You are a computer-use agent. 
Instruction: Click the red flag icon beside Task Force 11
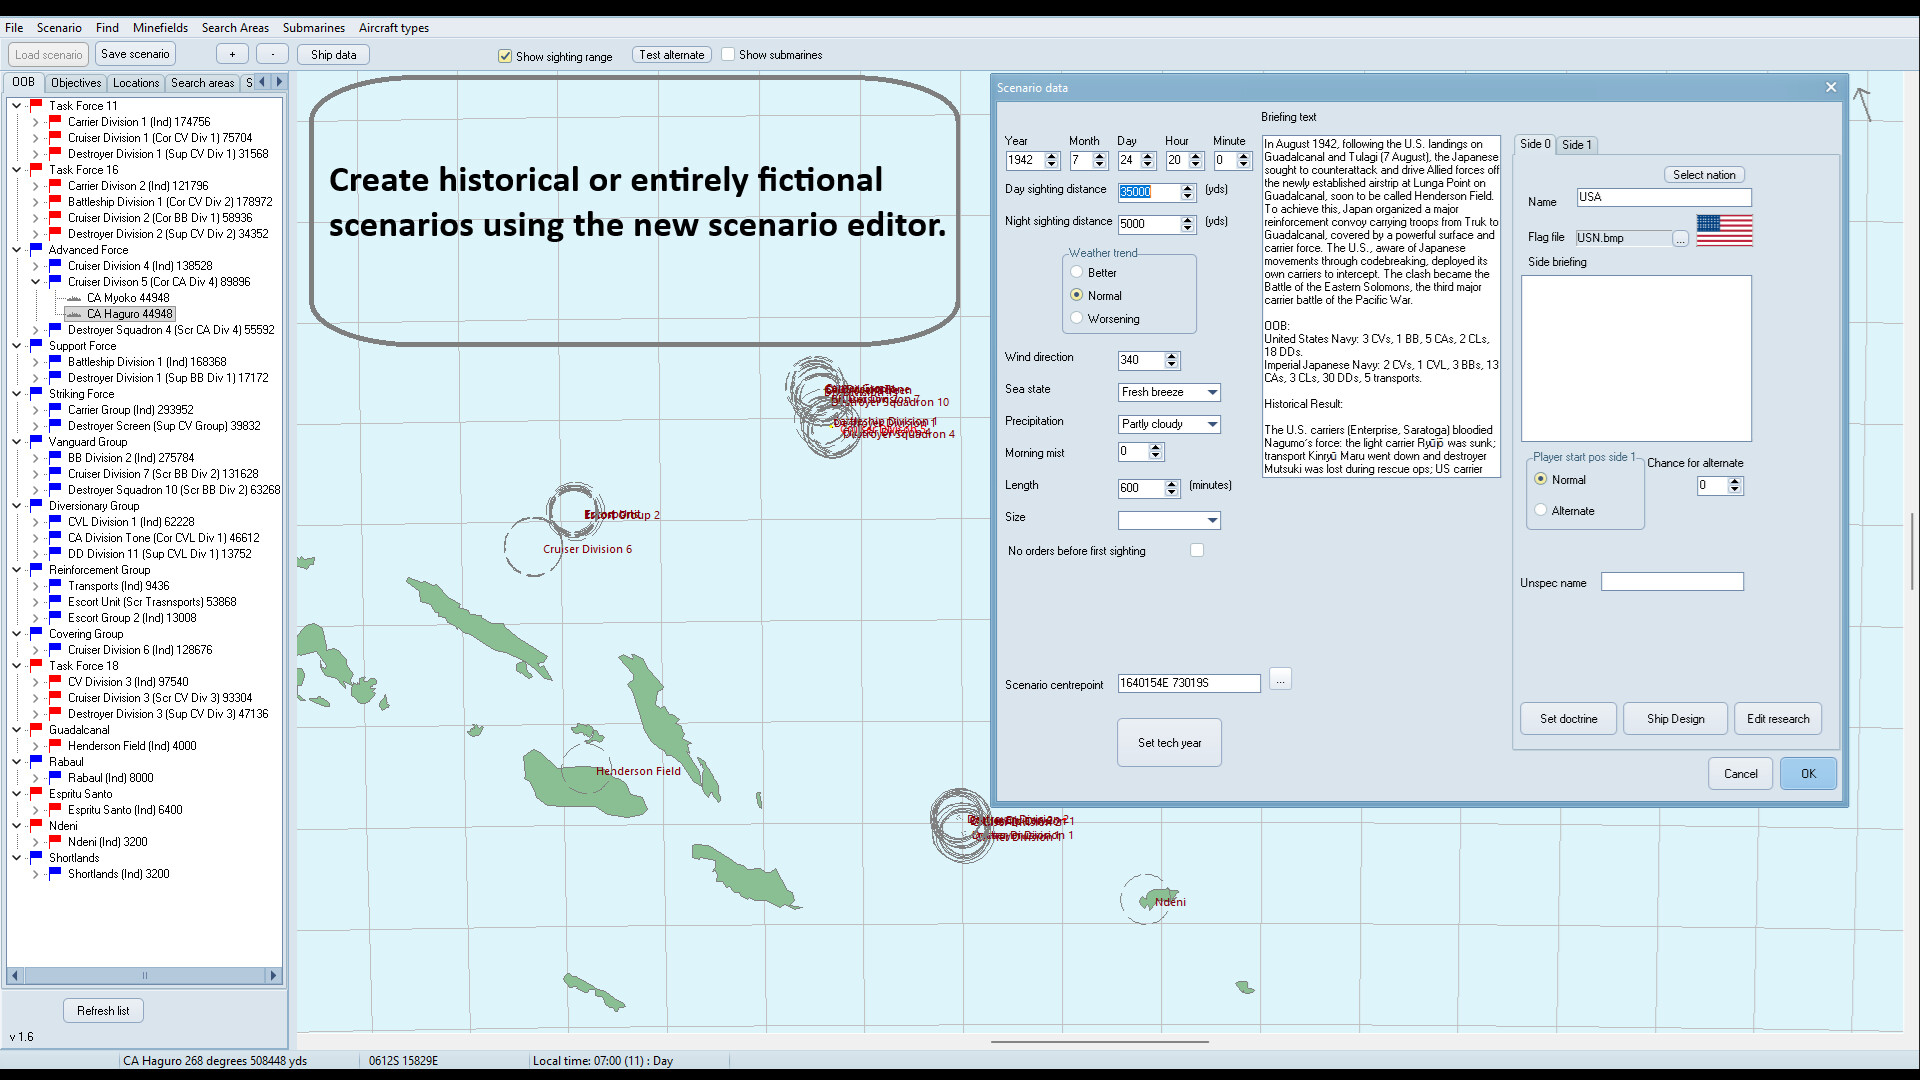37,105
